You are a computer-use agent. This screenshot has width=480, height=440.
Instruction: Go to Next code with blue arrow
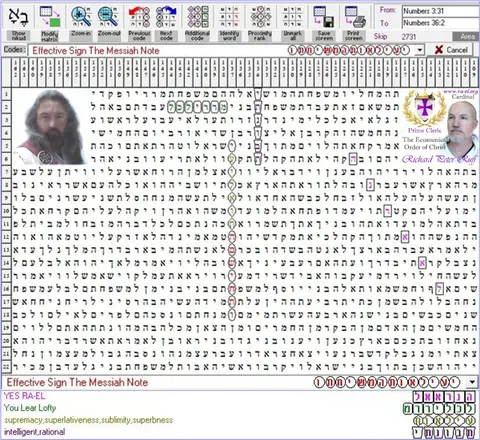166,22
